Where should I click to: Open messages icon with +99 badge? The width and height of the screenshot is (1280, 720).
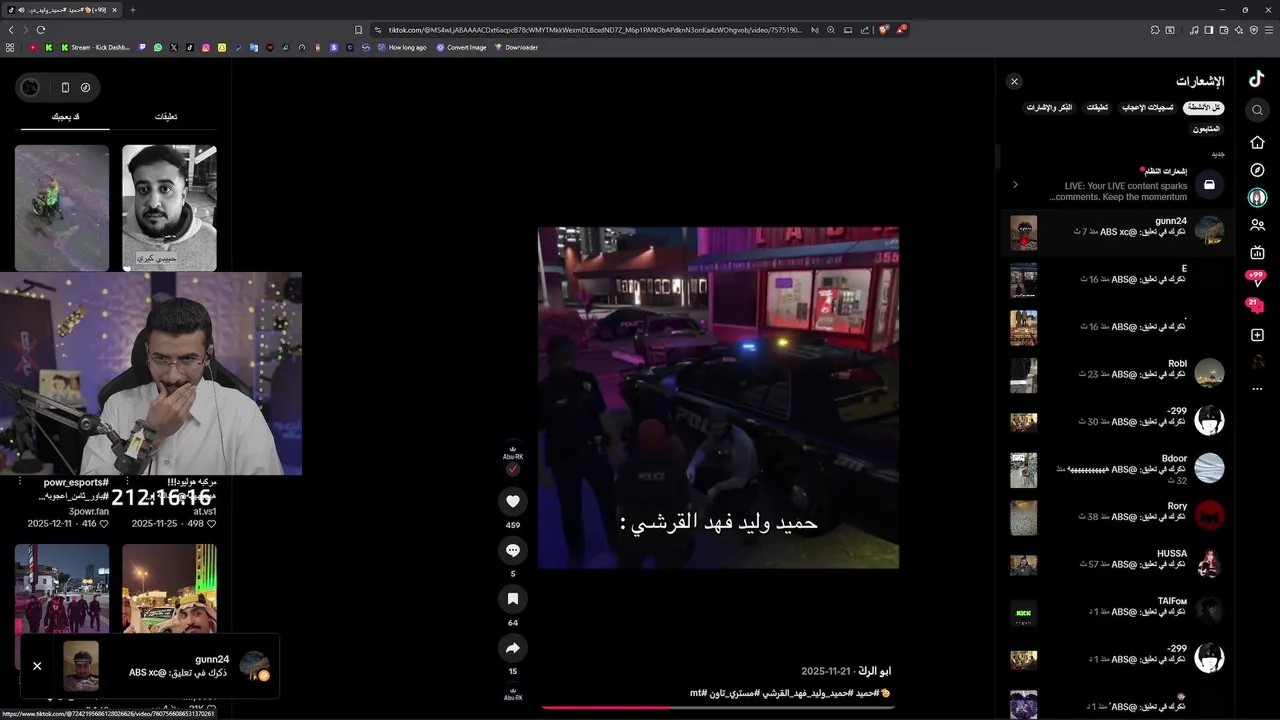point(1256,279)
